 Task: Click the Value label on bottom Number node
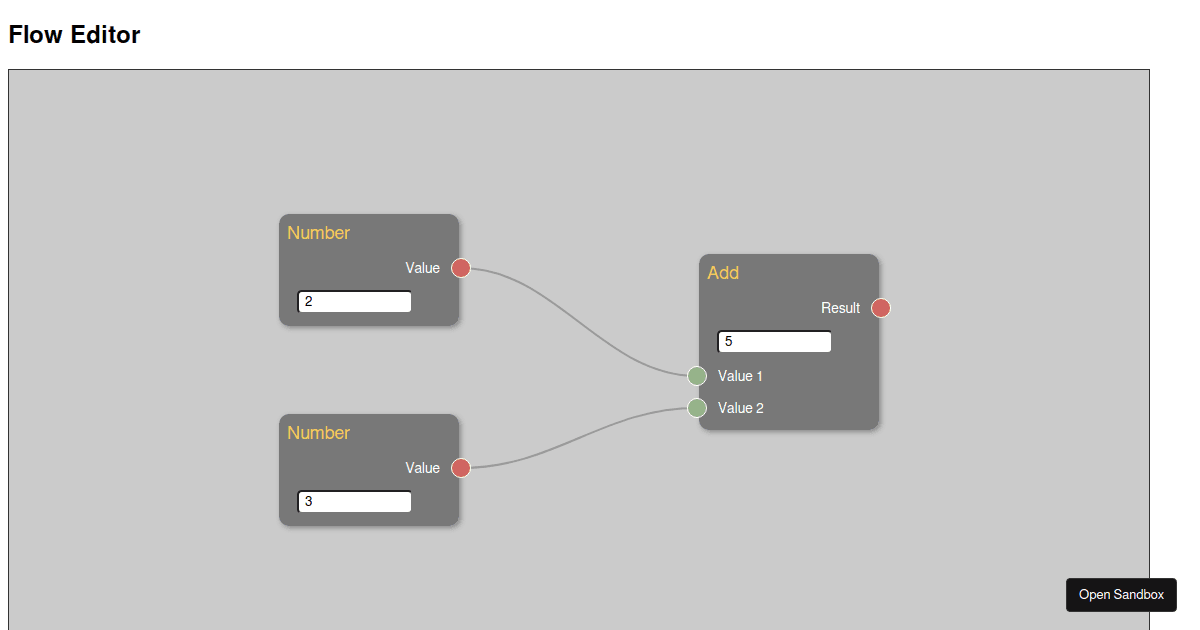(x=422, y=468)
